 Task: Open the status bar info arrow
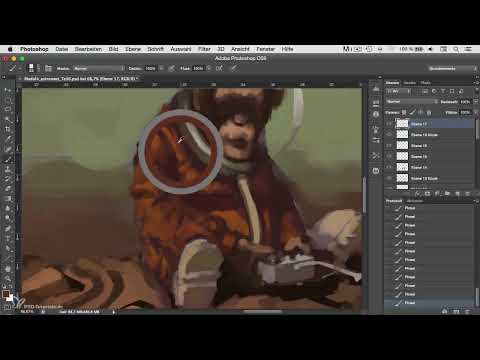point(114,312)
